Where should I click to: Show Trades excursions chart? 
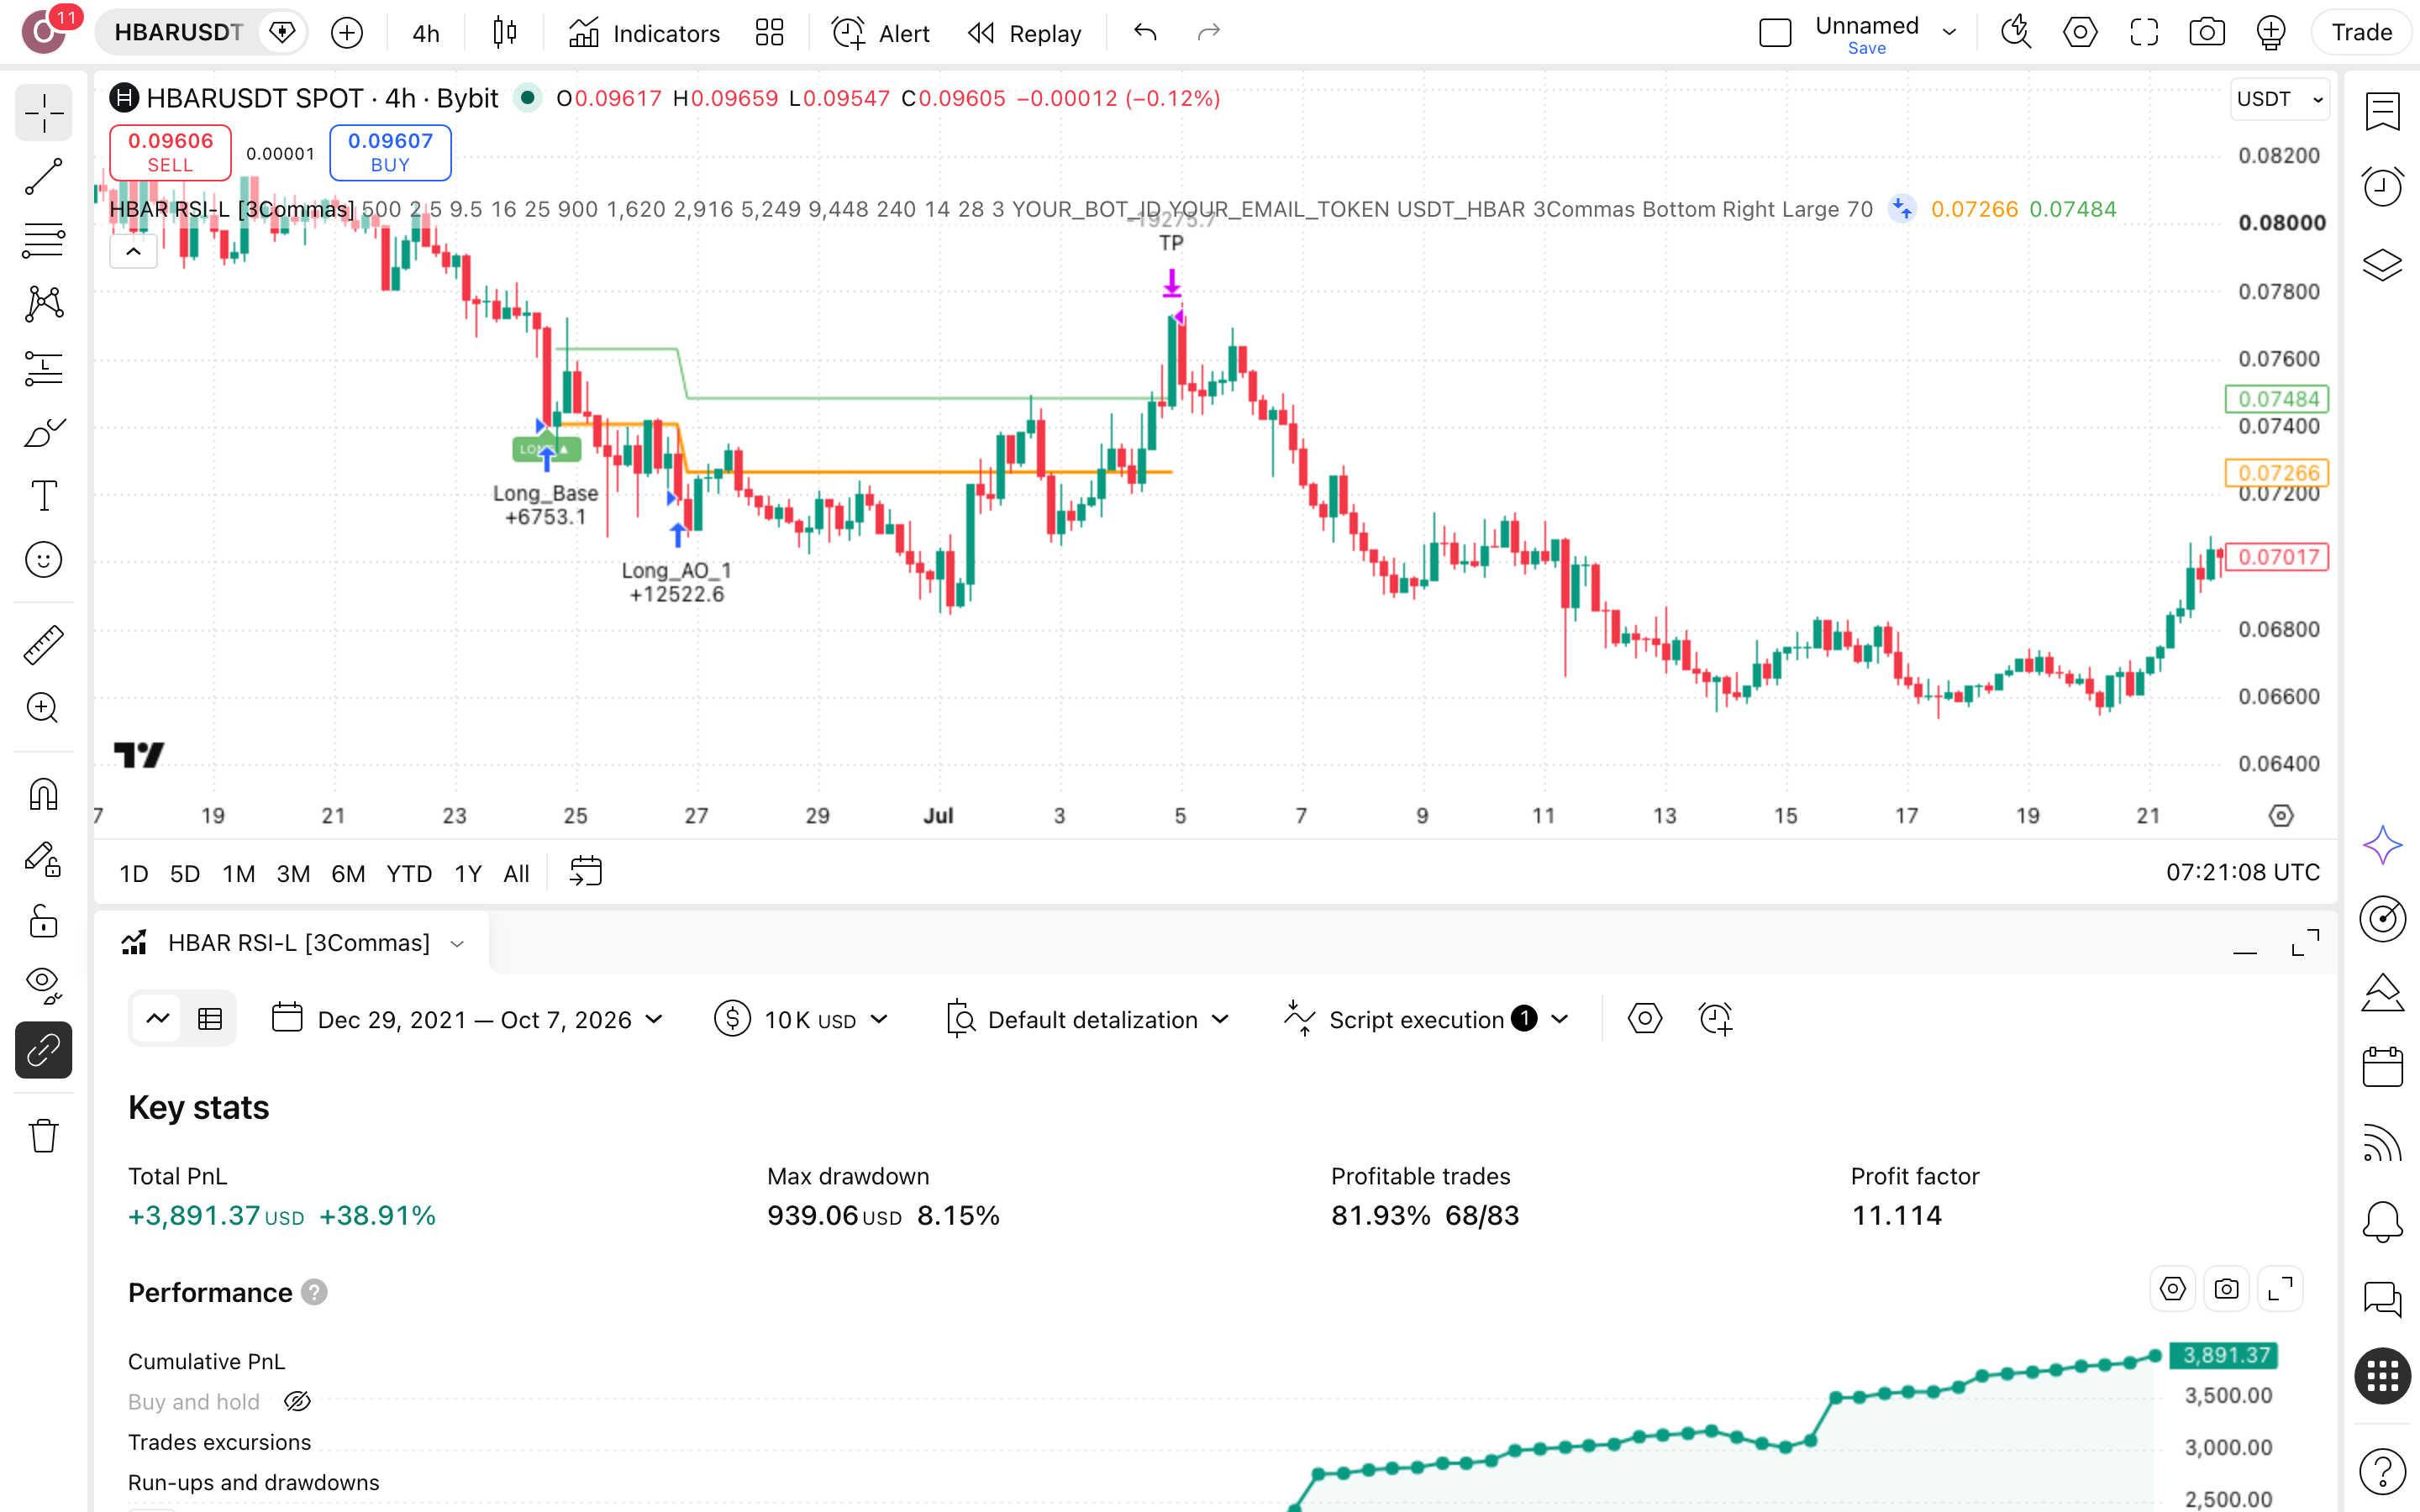tap(219, 1442)
